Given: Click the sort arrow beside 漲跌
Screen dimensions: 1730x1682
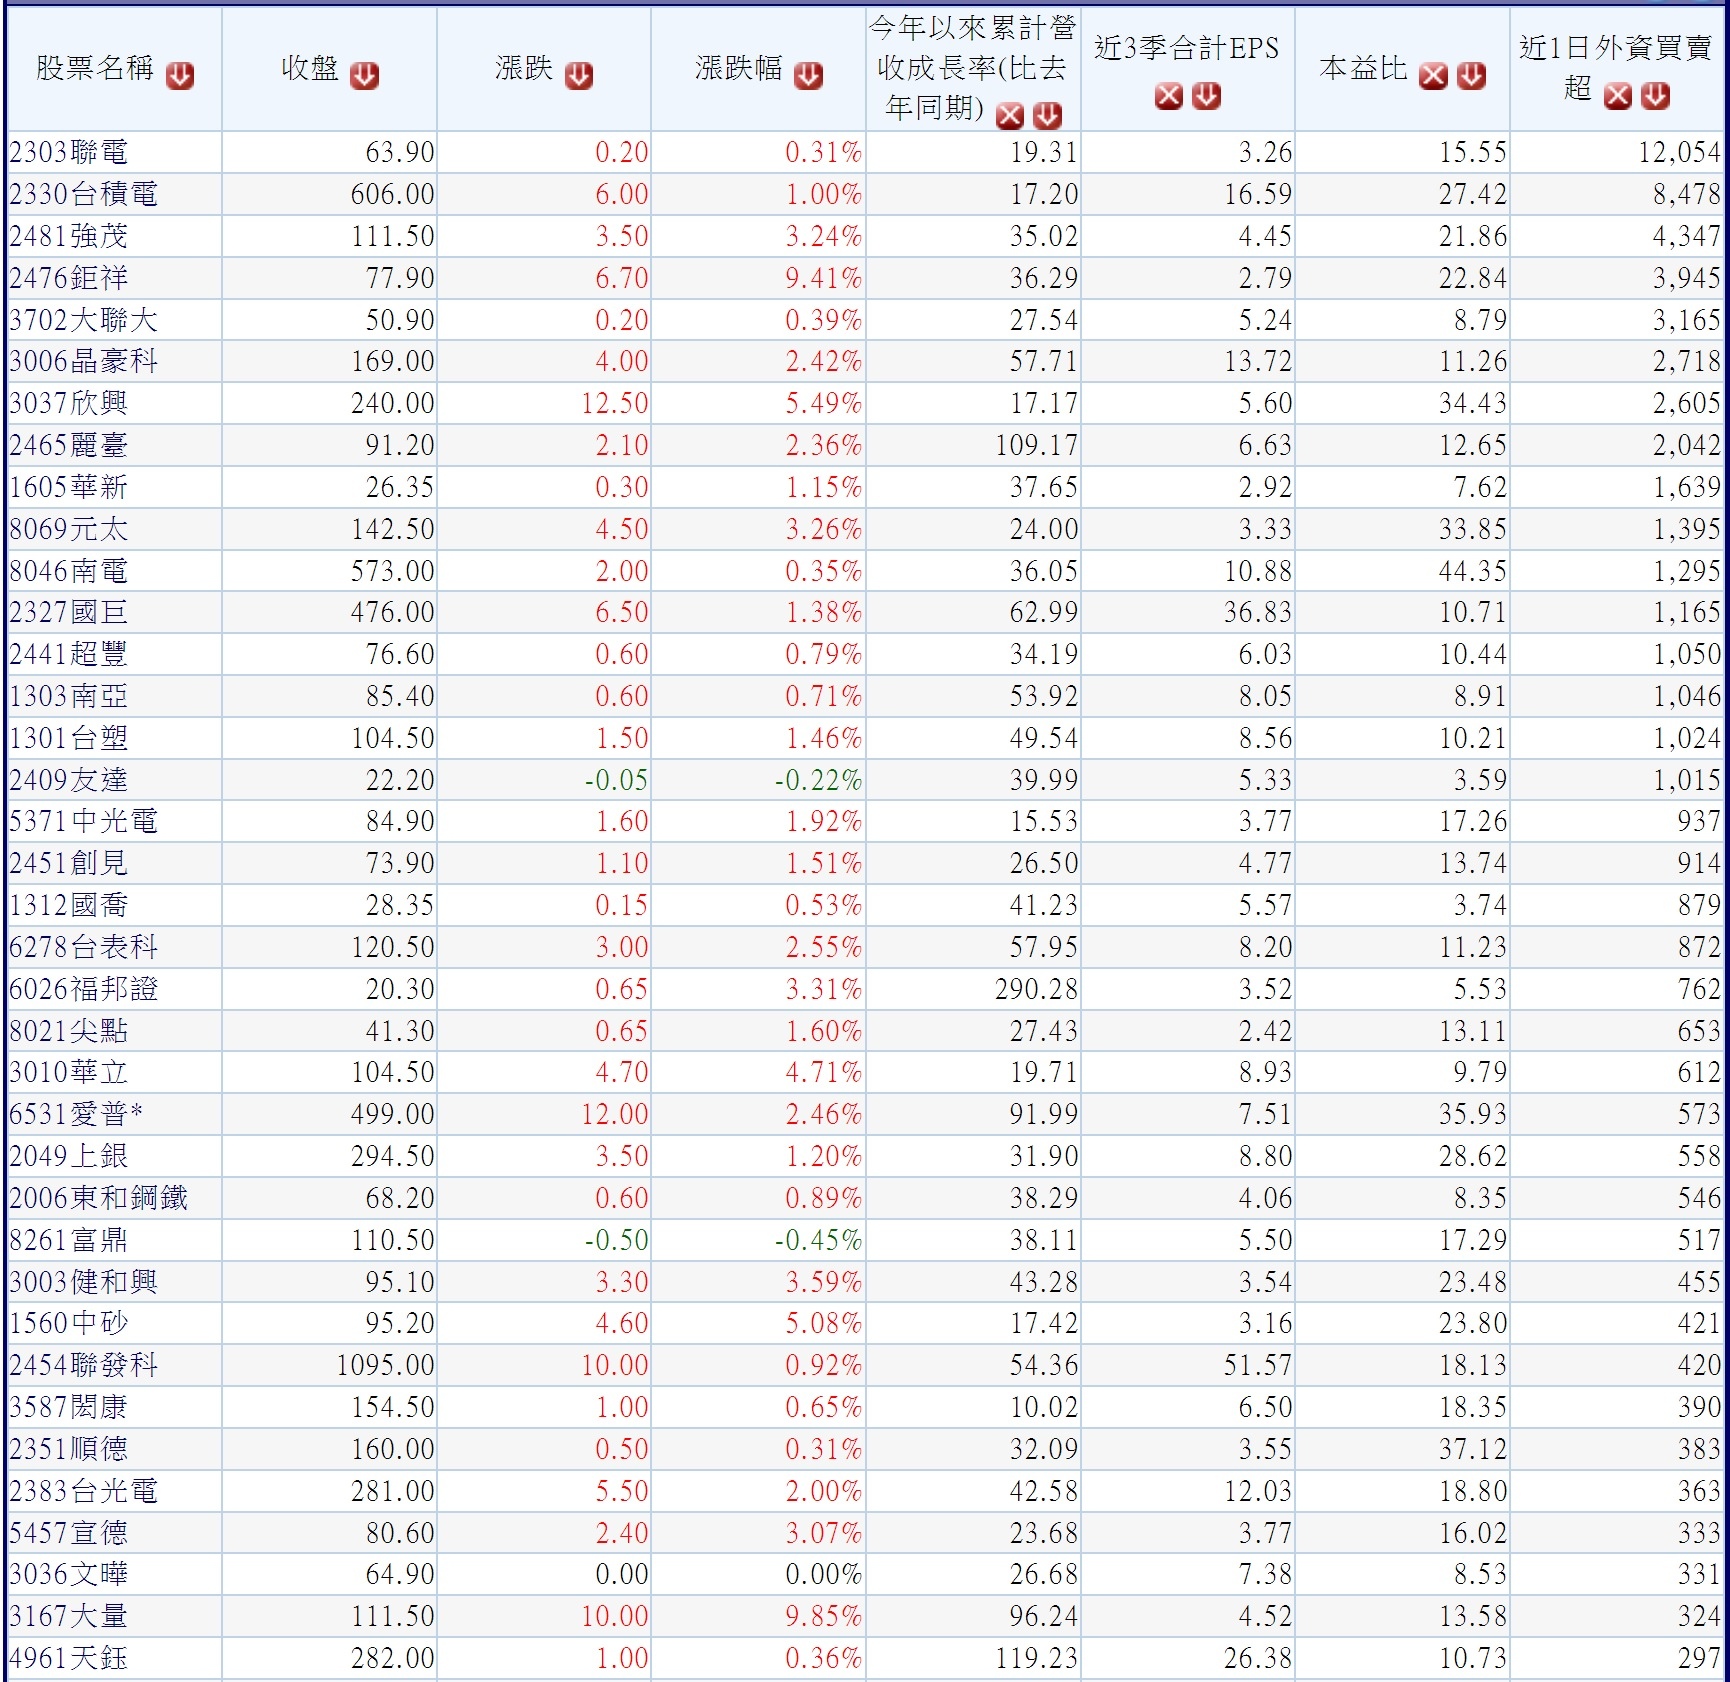Looking at the screenshot, I should point(579,75).
